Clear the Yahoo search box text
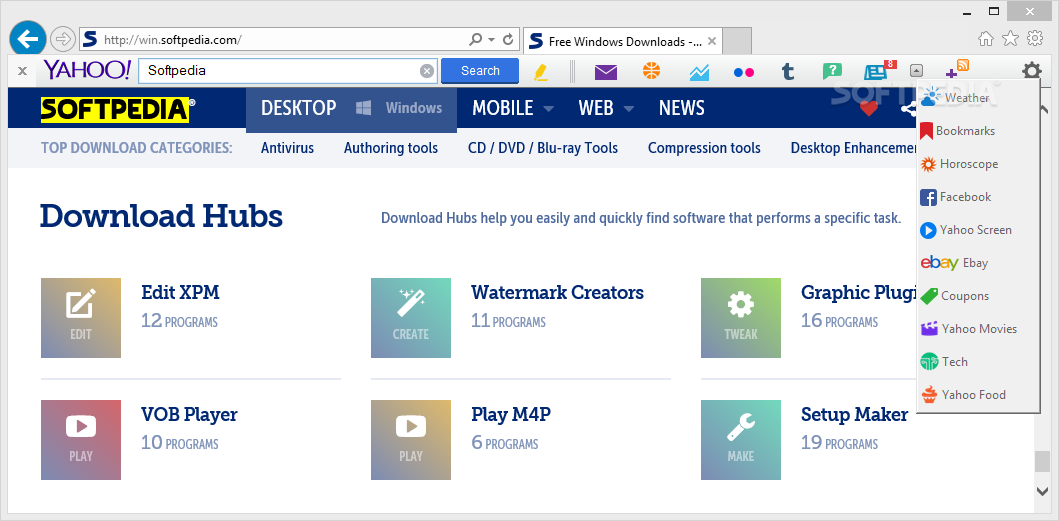The width and height of the screenshot is (1059, 521). point(427,71)
